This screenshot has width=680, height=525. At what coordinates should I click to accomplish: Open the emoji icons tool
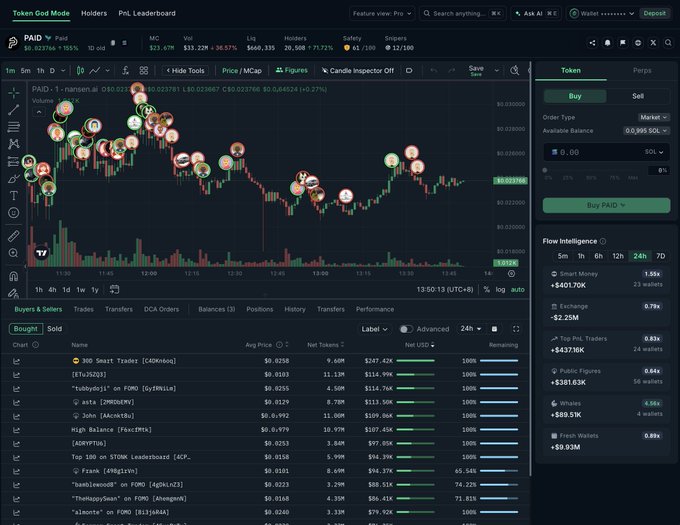13,213
